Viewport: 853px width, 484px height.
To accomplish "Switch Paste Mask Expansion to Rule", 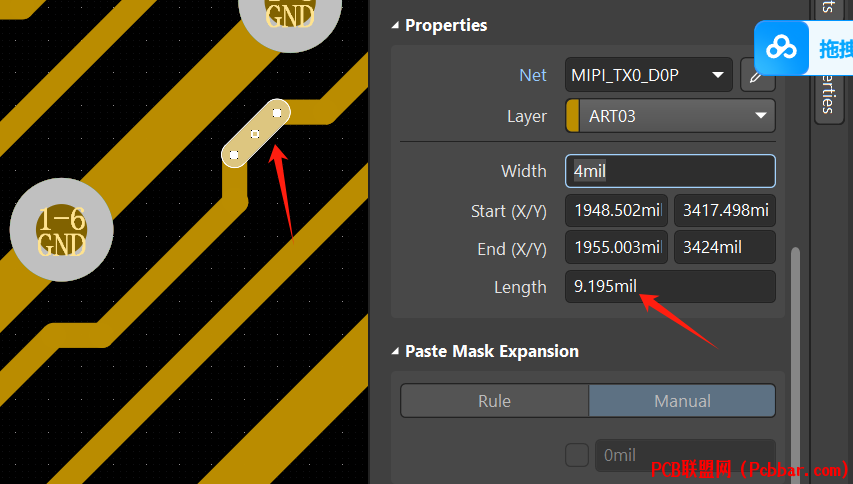I will [x=494, y=401].
